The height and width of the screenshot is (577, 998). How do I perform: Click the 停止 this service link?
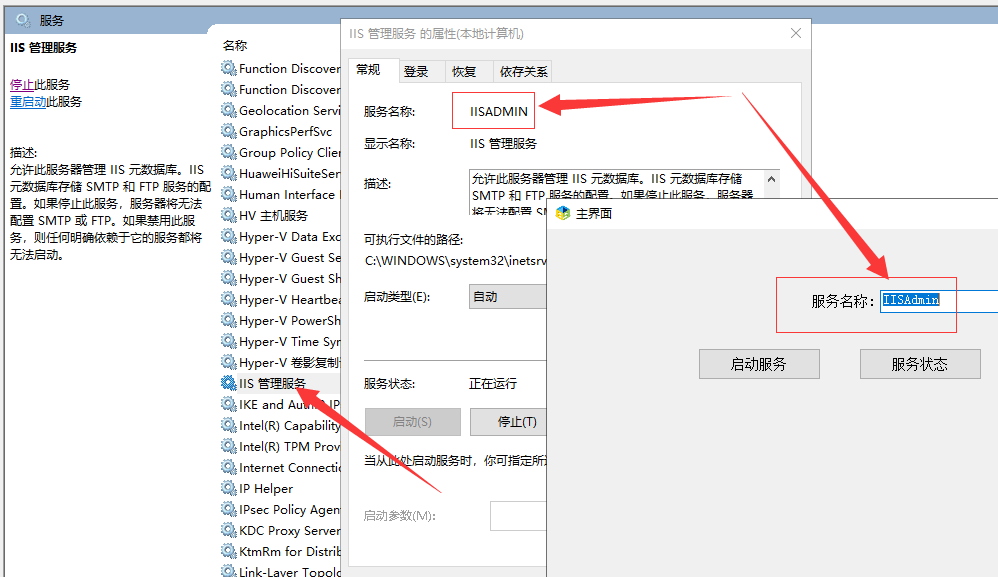coord(22,85)
